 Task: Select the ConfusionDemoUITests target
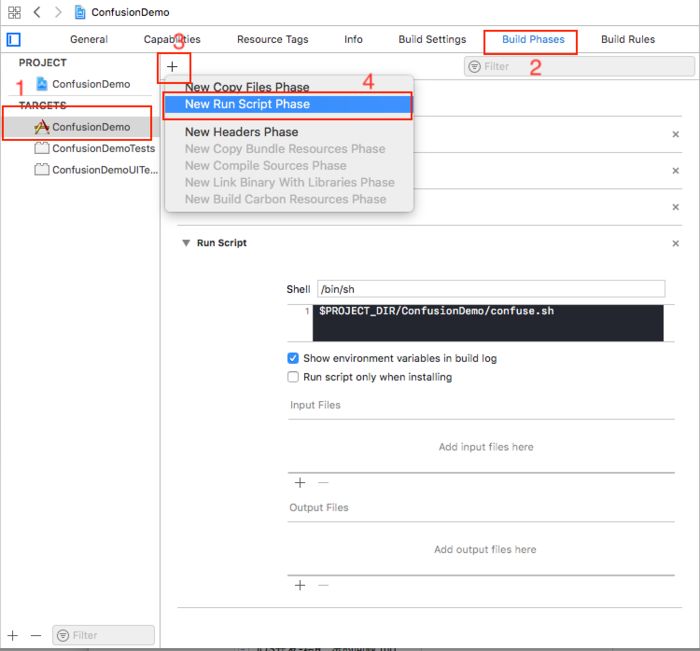point(105,170)
